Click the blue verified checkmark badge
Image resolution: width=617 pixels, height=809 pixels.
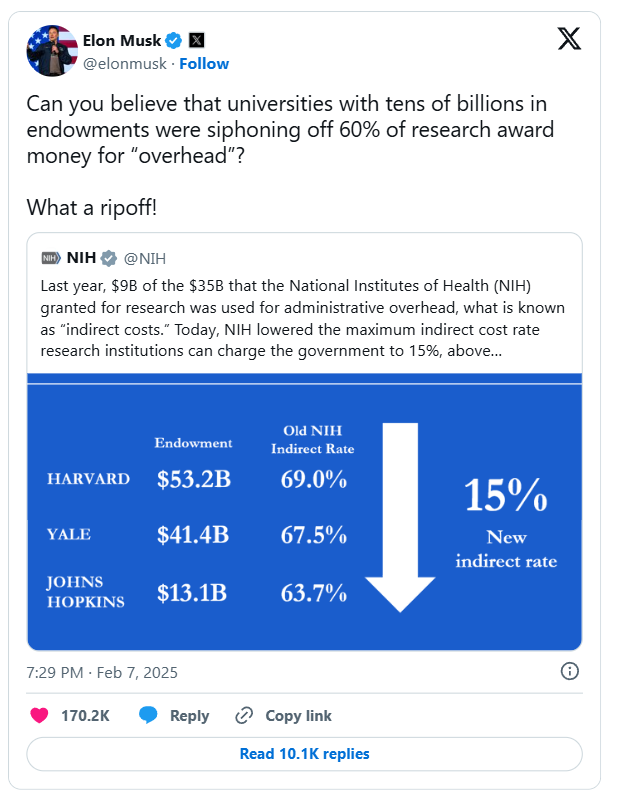(174, 40)
